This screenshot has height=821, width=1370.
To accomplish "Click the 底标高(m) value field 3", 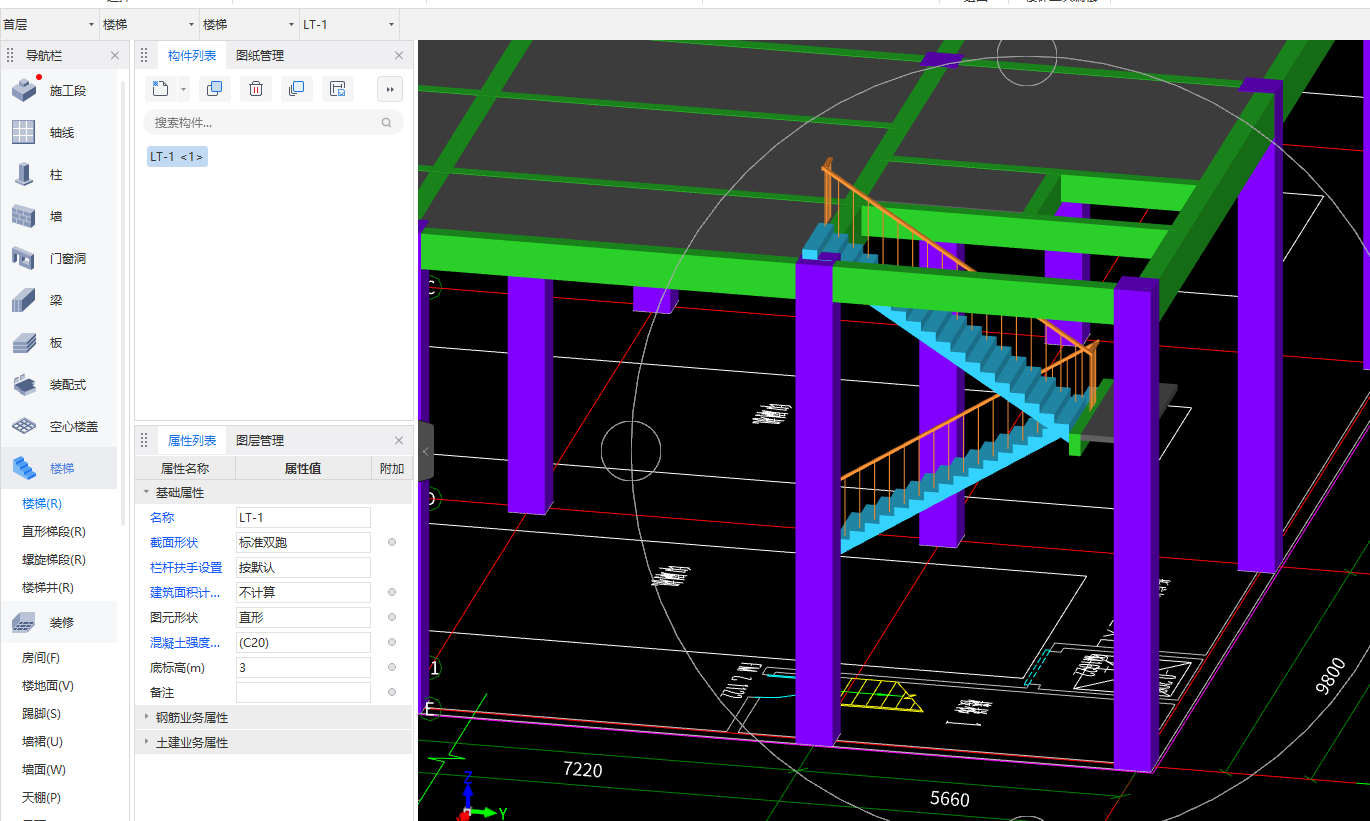I will click(303, 667).
